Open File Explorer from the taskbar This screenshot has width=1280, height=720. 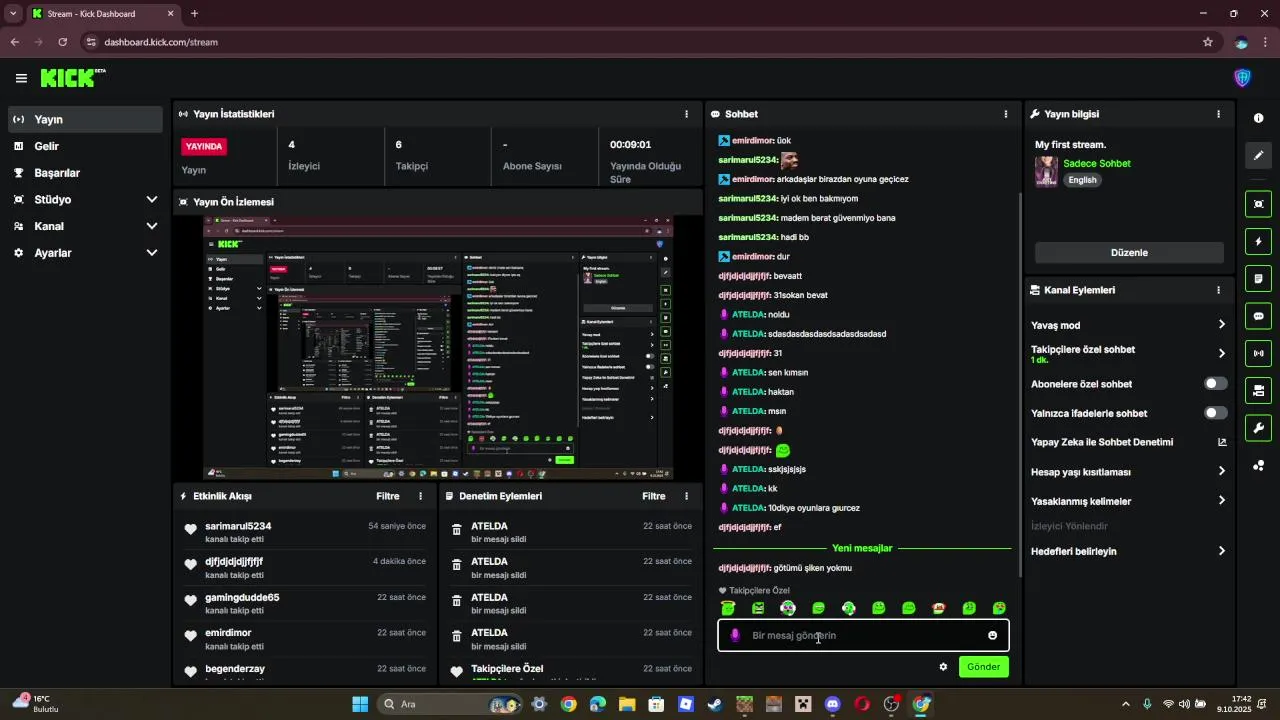[627, 704]
